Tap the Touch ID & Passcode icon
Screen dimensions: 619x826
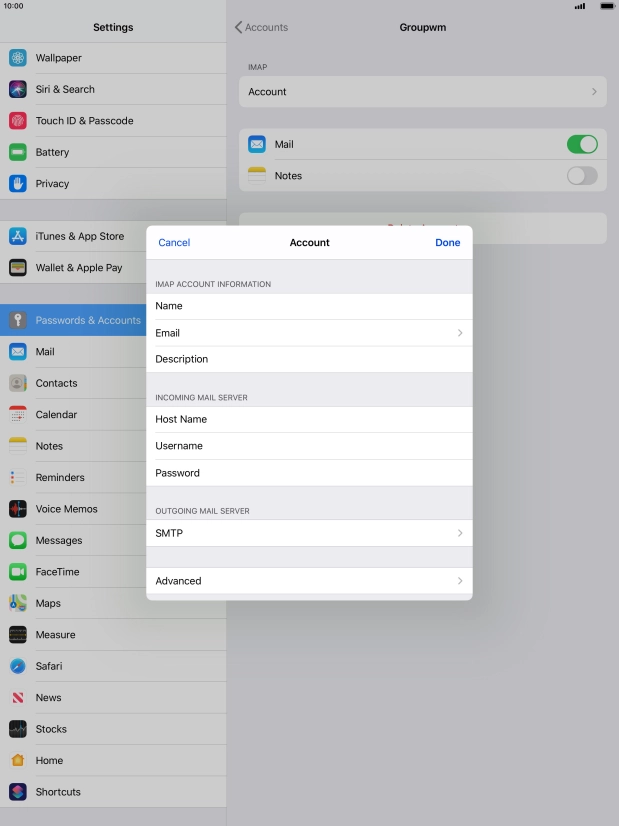click(x=18, y=121)
